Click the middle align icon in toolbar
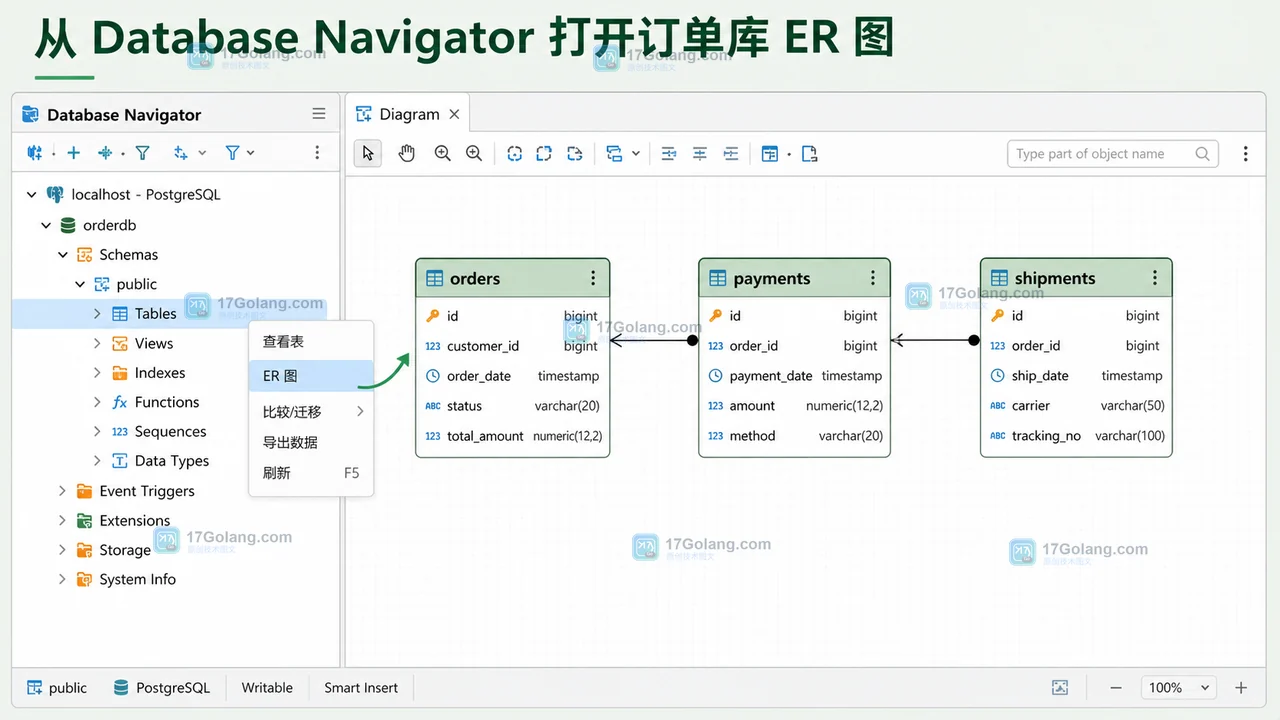This screenshot has width=1280, height=720. (x=700, y=153)
